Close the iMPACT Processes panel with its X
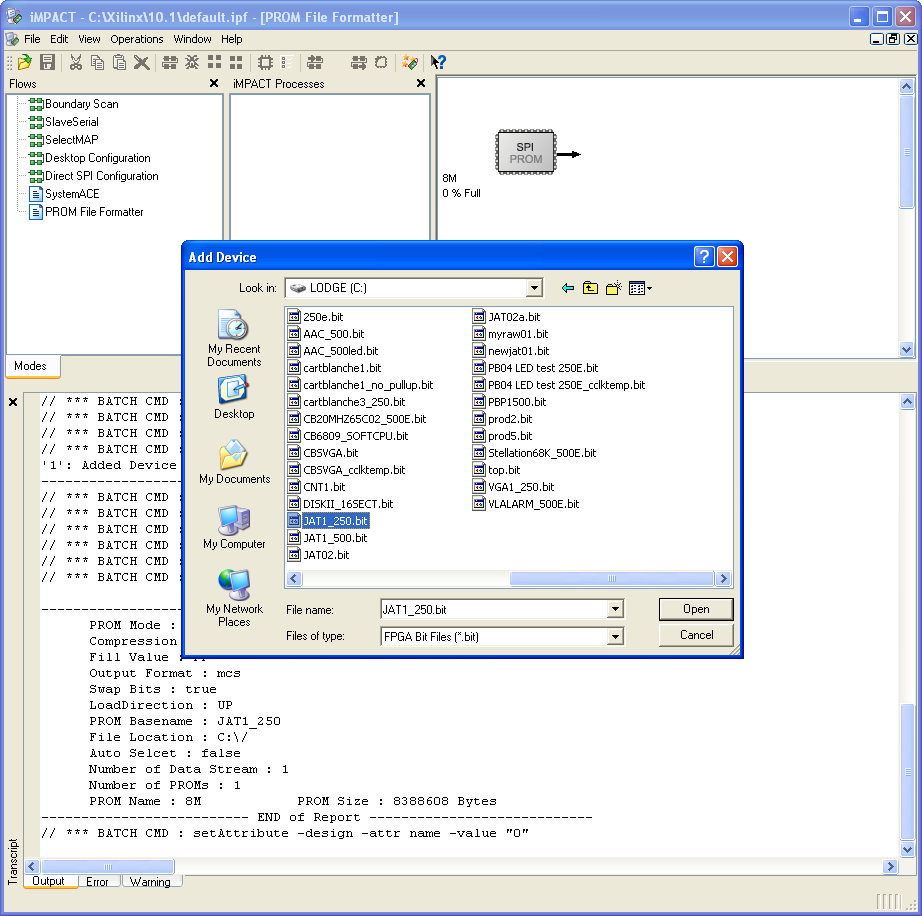Screen dimensions: 922x916 420,83
